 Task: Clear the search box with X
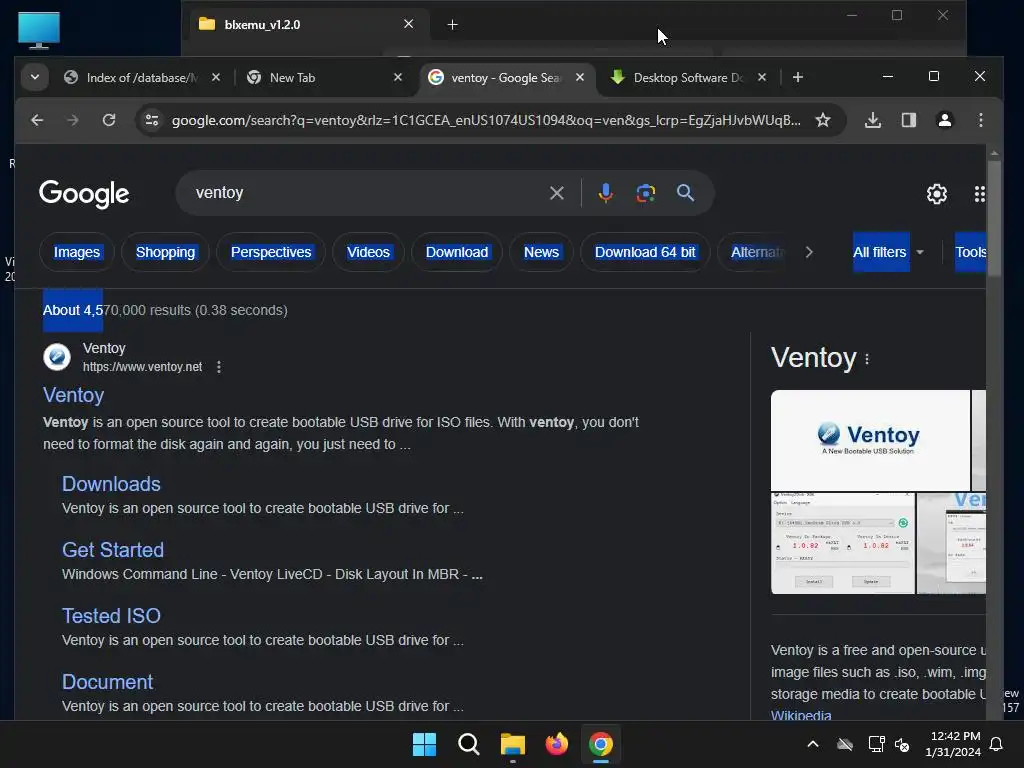coord(556,193)
